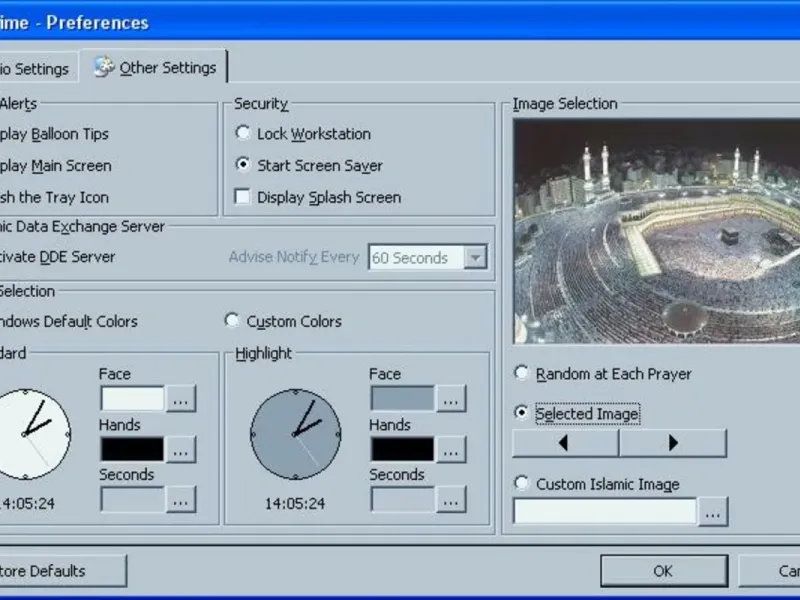Select the Lock Workstation radio button
The height and width of the screenshot is (600, 800).
coord(242,133)
